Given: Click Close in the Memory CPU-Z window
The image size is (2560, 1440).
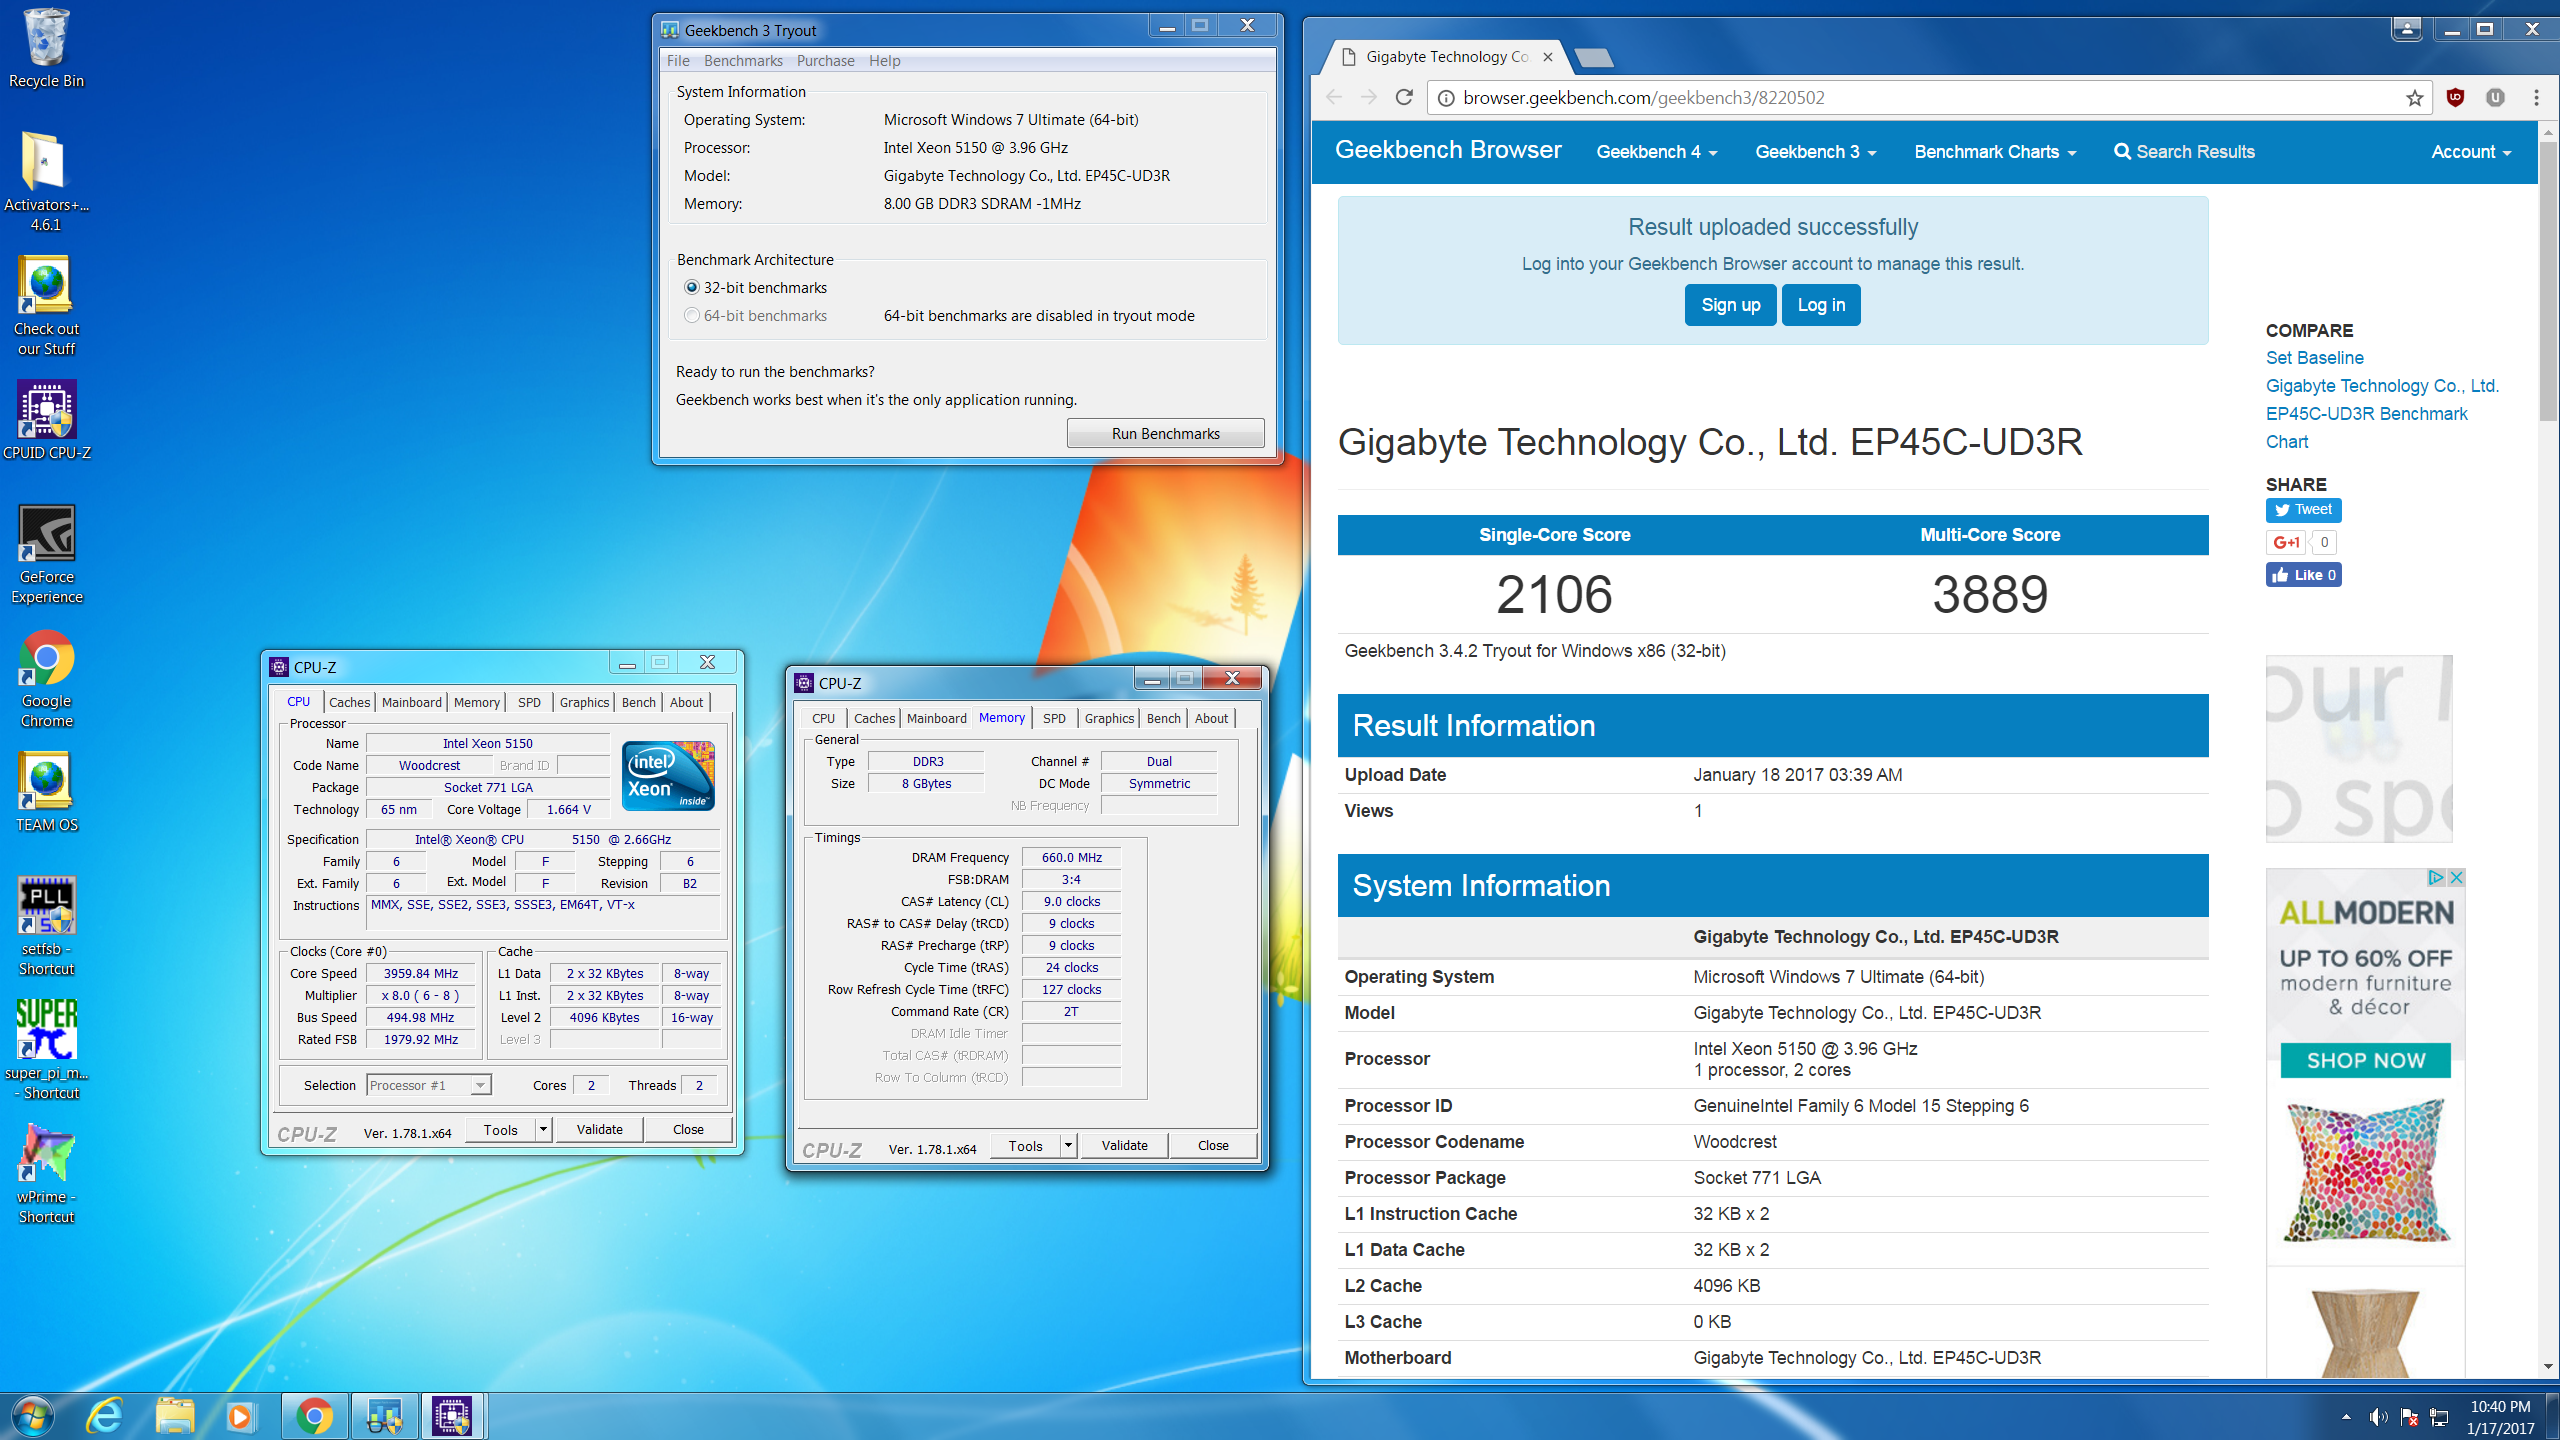Looking at the screenshot, I should pyautogui.click(x=1213, y=1145).
